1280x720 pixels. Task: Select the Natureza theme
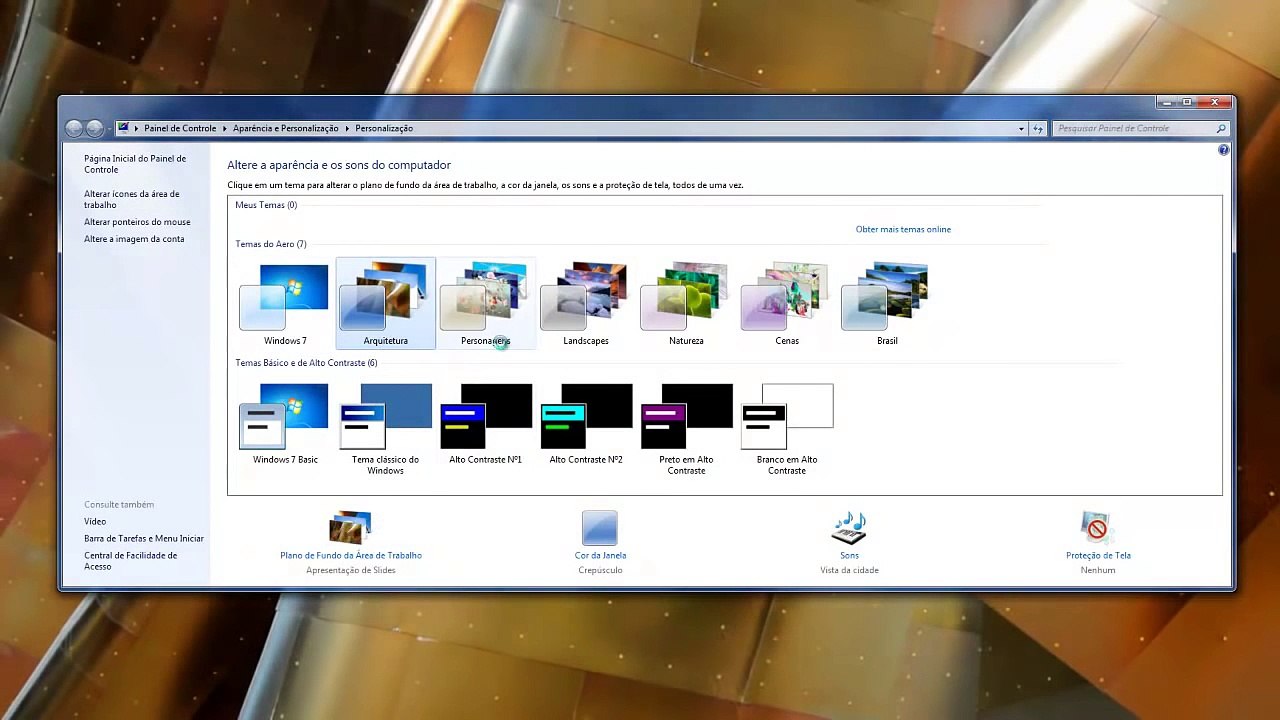click(x=686, y=304)
